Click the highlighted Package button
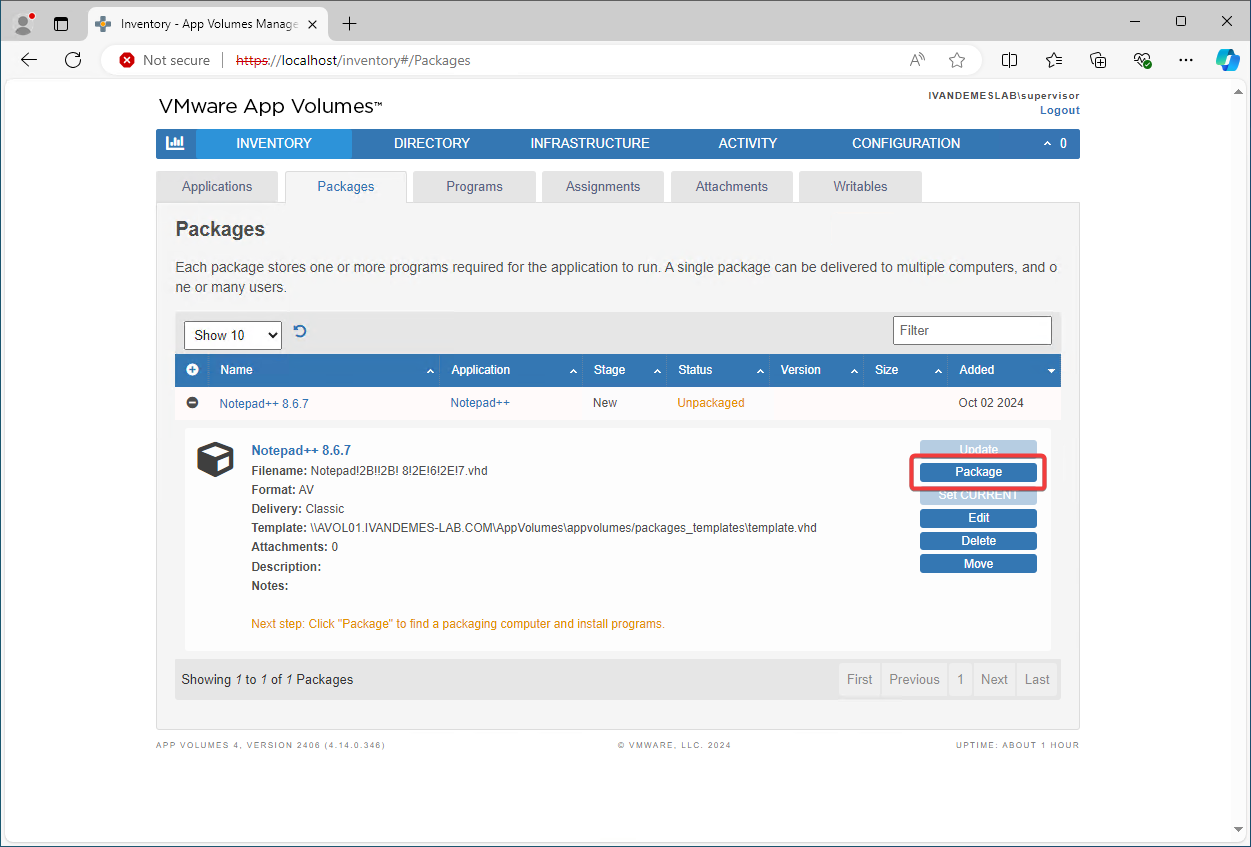 coord(977,471)
